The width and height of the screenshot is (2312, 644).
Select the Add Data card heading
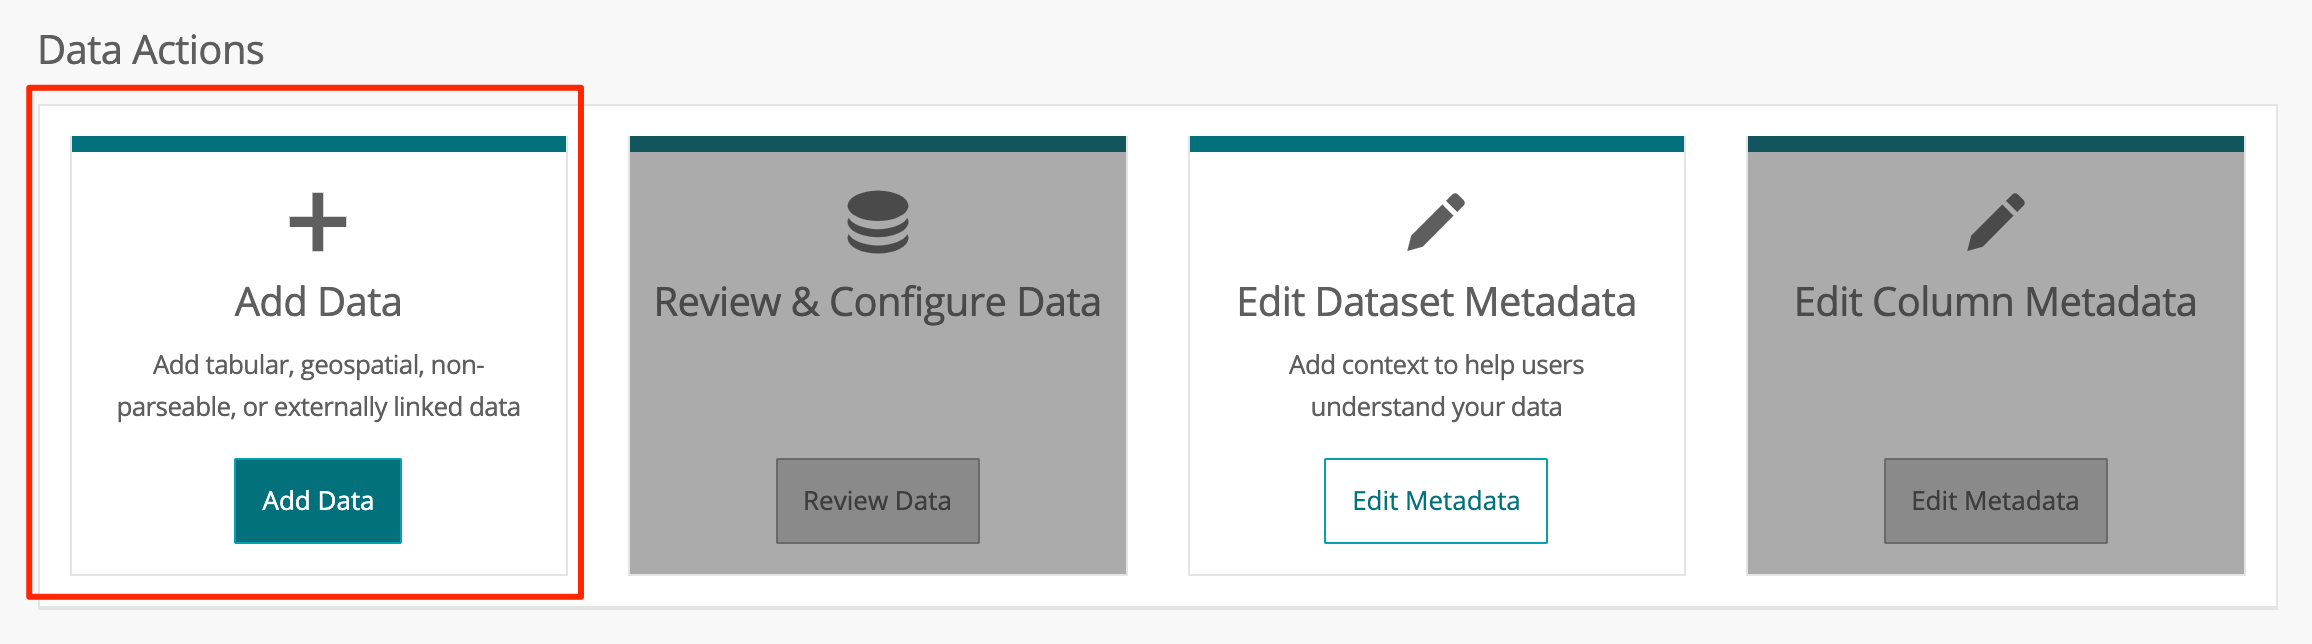pos(318,302)
